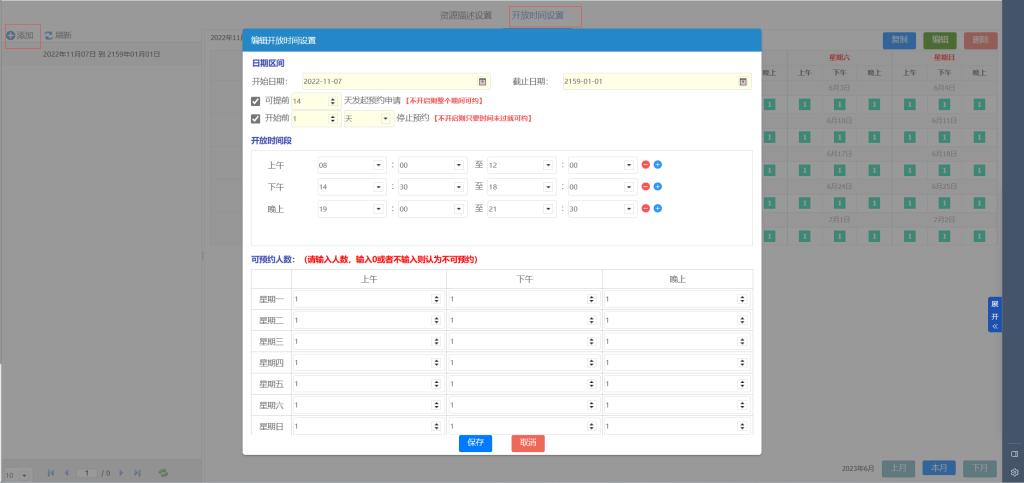Screen dimensions: 1024x483
Task: Open the 开始日期 calendar picker icon
Action: pos(483,81)
